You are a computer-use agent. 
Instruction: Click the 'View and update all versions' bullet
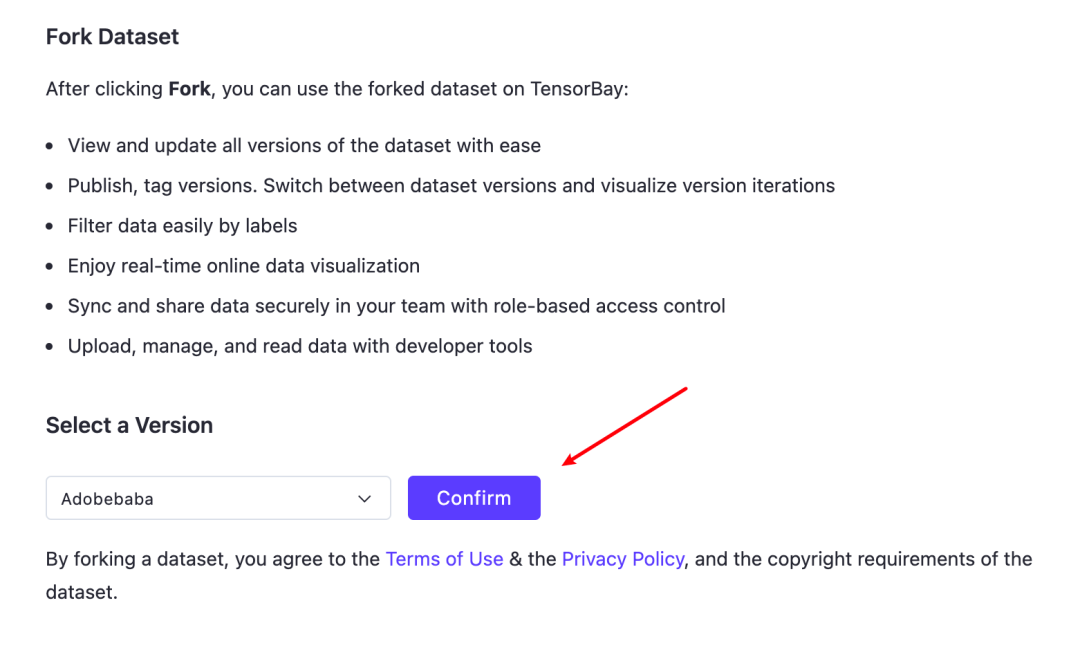coord(304,146)
